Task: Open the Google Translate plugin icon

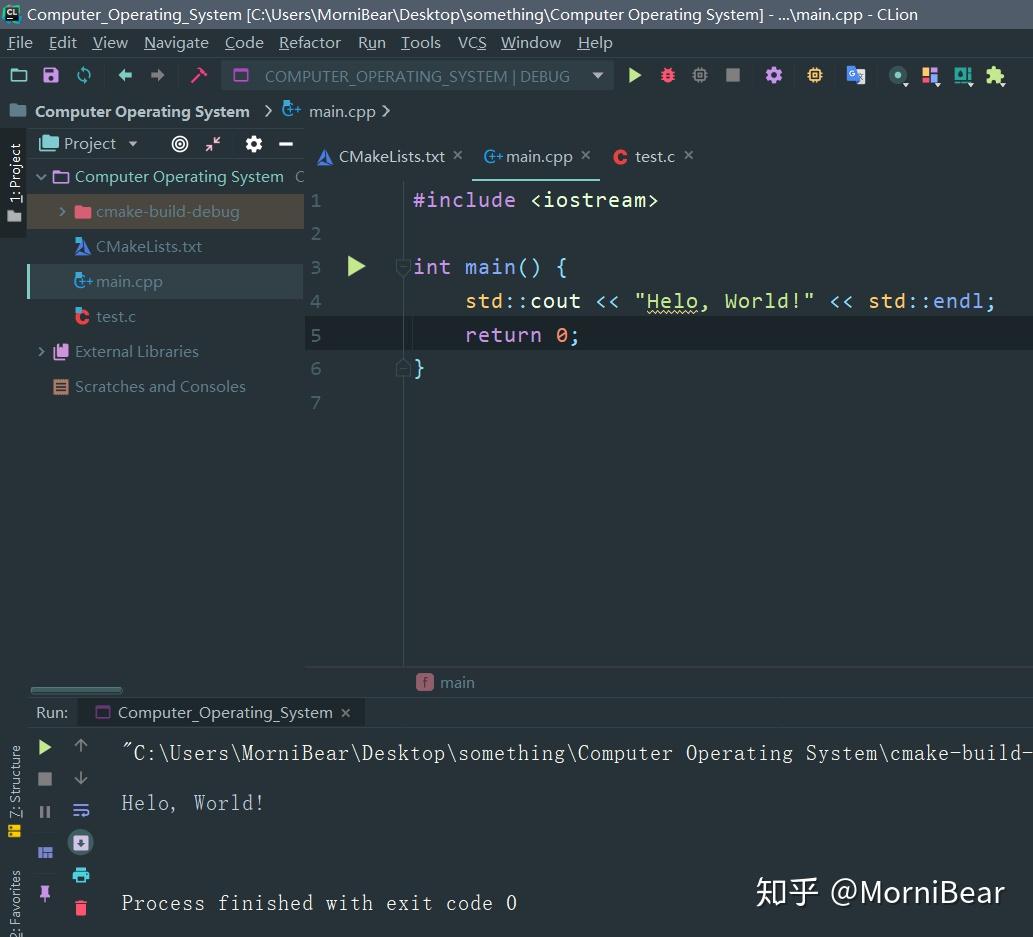Action: [x=855, y=75]
